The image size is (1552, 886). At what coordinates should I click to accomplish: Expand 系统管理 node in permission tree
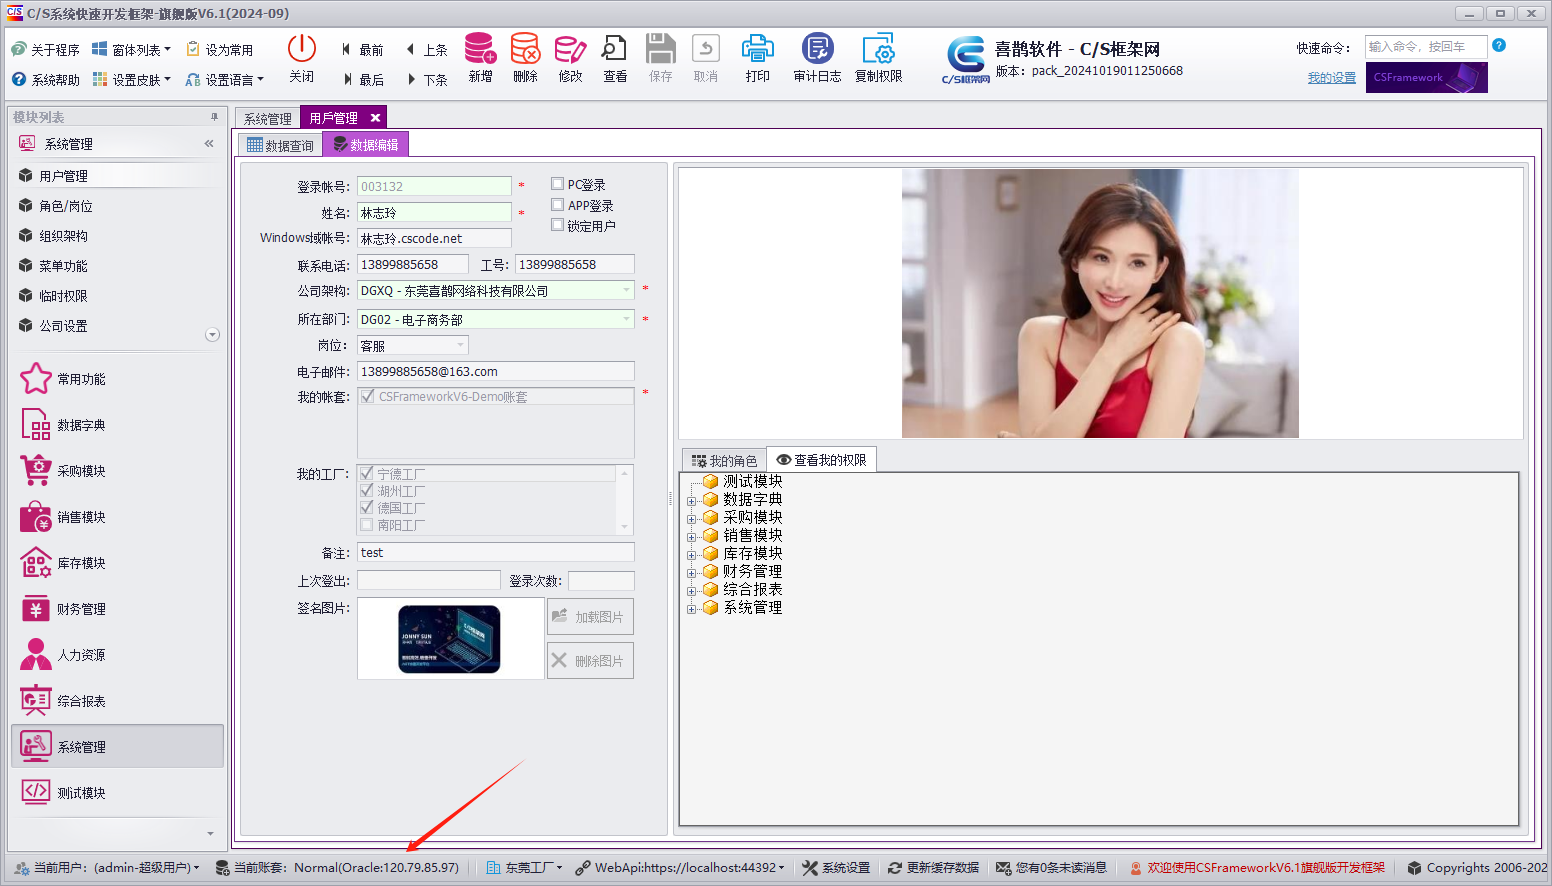(691, 609)
